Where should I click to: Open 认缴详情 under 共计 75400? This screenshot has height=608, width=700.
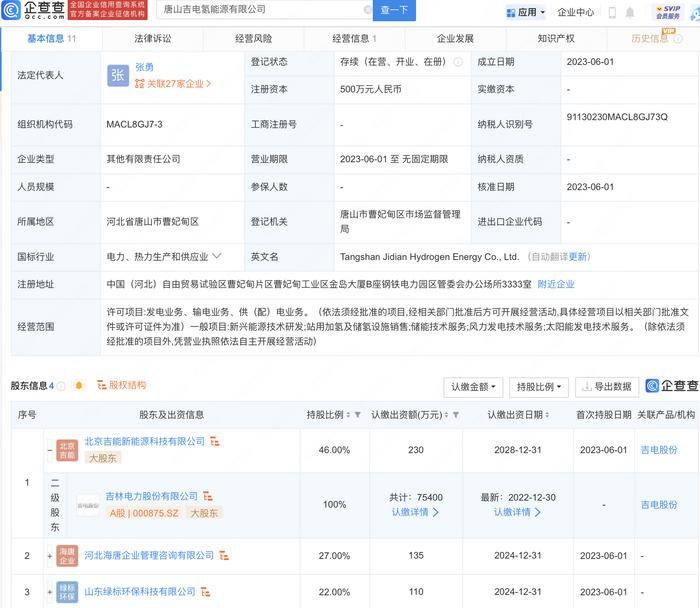click(415, 512)
